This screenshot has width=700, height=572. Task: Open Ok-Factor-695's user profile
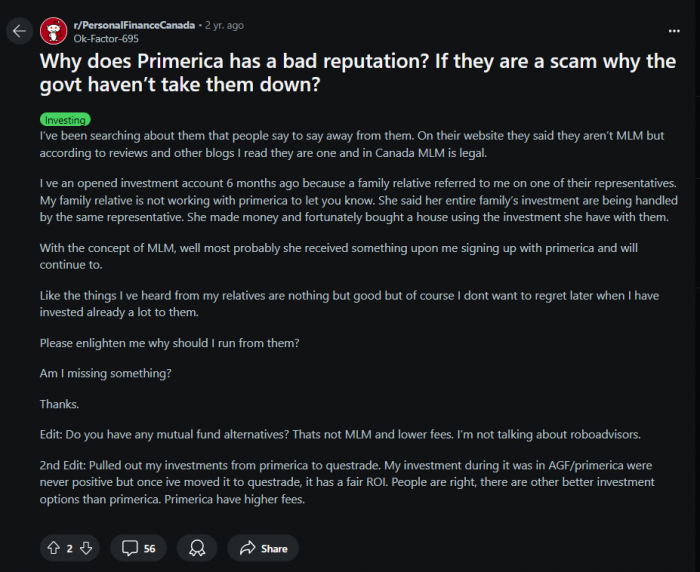(x=106, y=39)
